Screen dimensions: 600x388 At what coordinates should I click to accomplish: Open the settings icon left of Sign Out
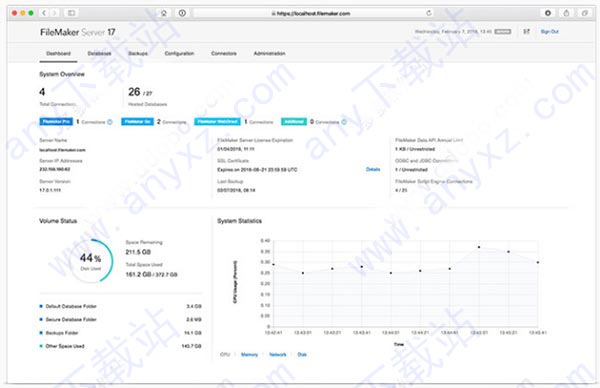click(x=527, y=31)
